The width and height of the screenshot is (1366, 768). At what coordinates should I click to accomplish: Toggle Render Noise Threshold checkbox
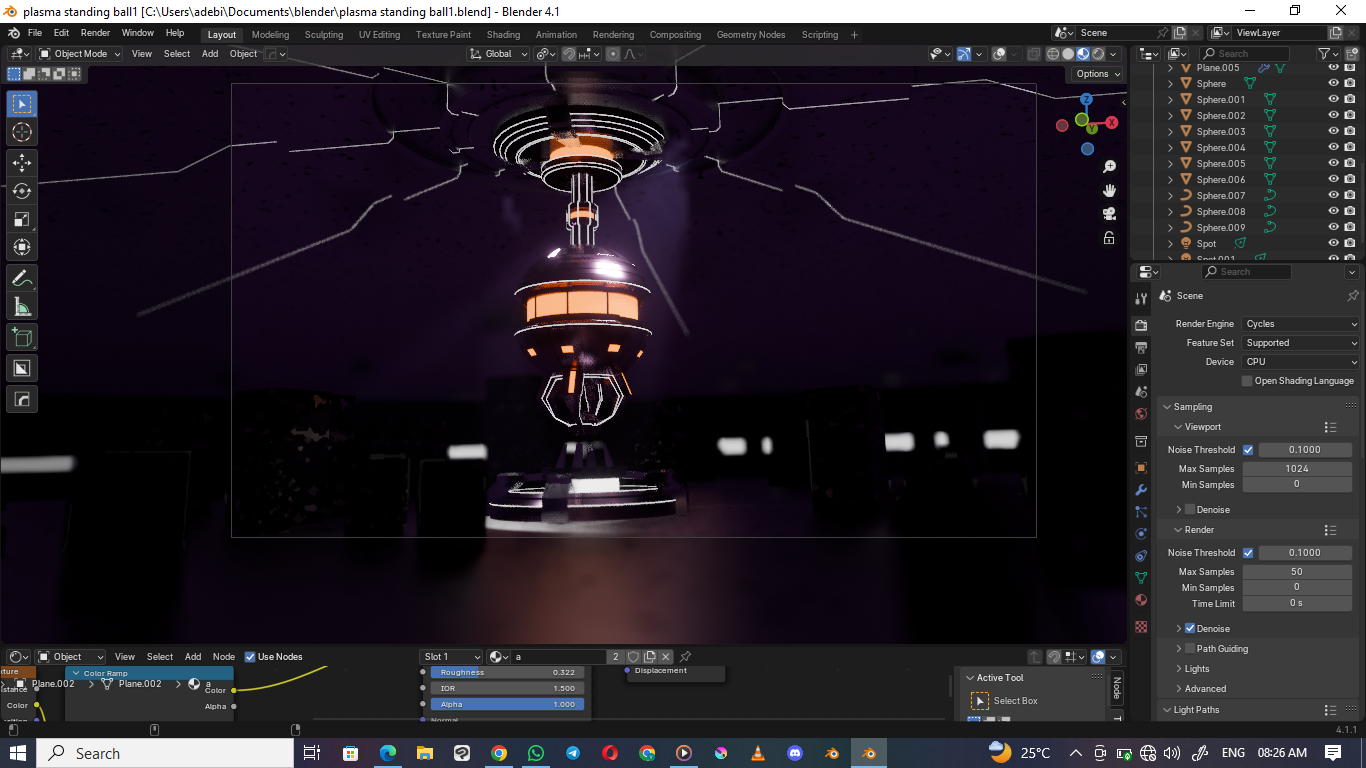click(1248, 553)
